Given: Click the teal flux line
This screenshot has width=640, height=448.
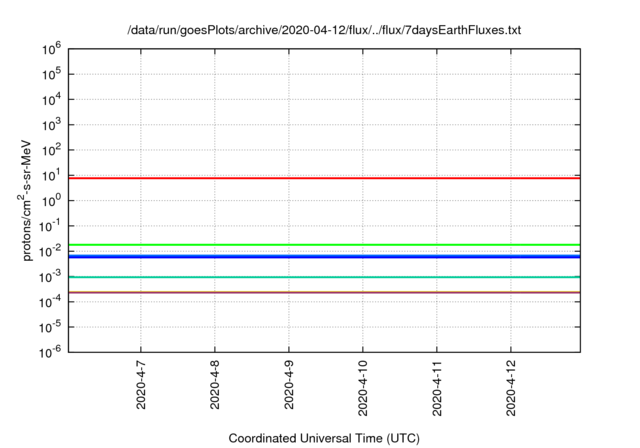Looking at the screenshot, I should [324, 277].
